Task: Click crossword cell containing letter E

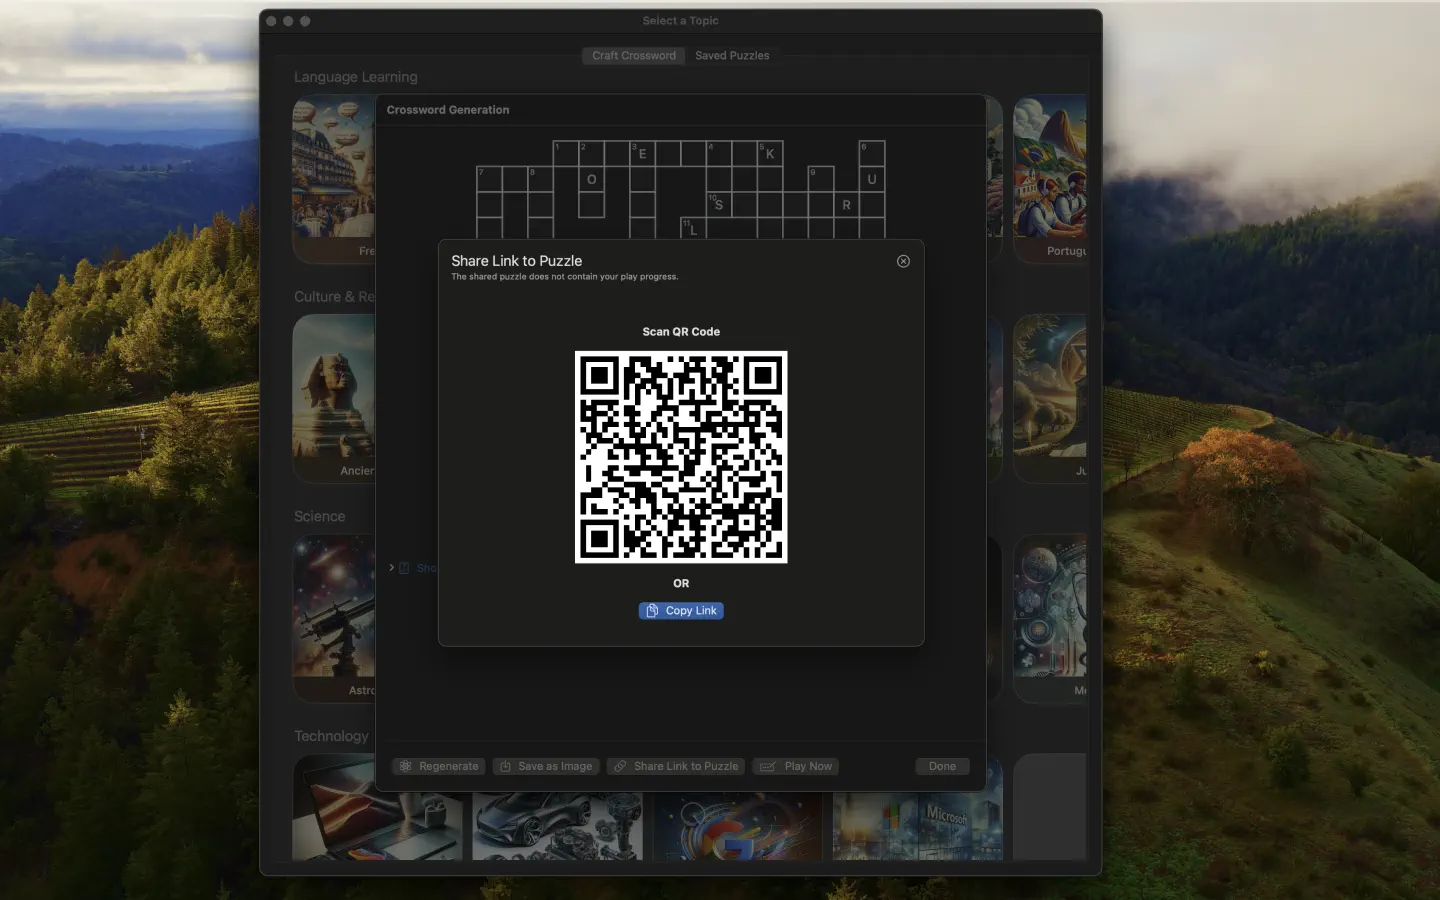Action: 642,153
